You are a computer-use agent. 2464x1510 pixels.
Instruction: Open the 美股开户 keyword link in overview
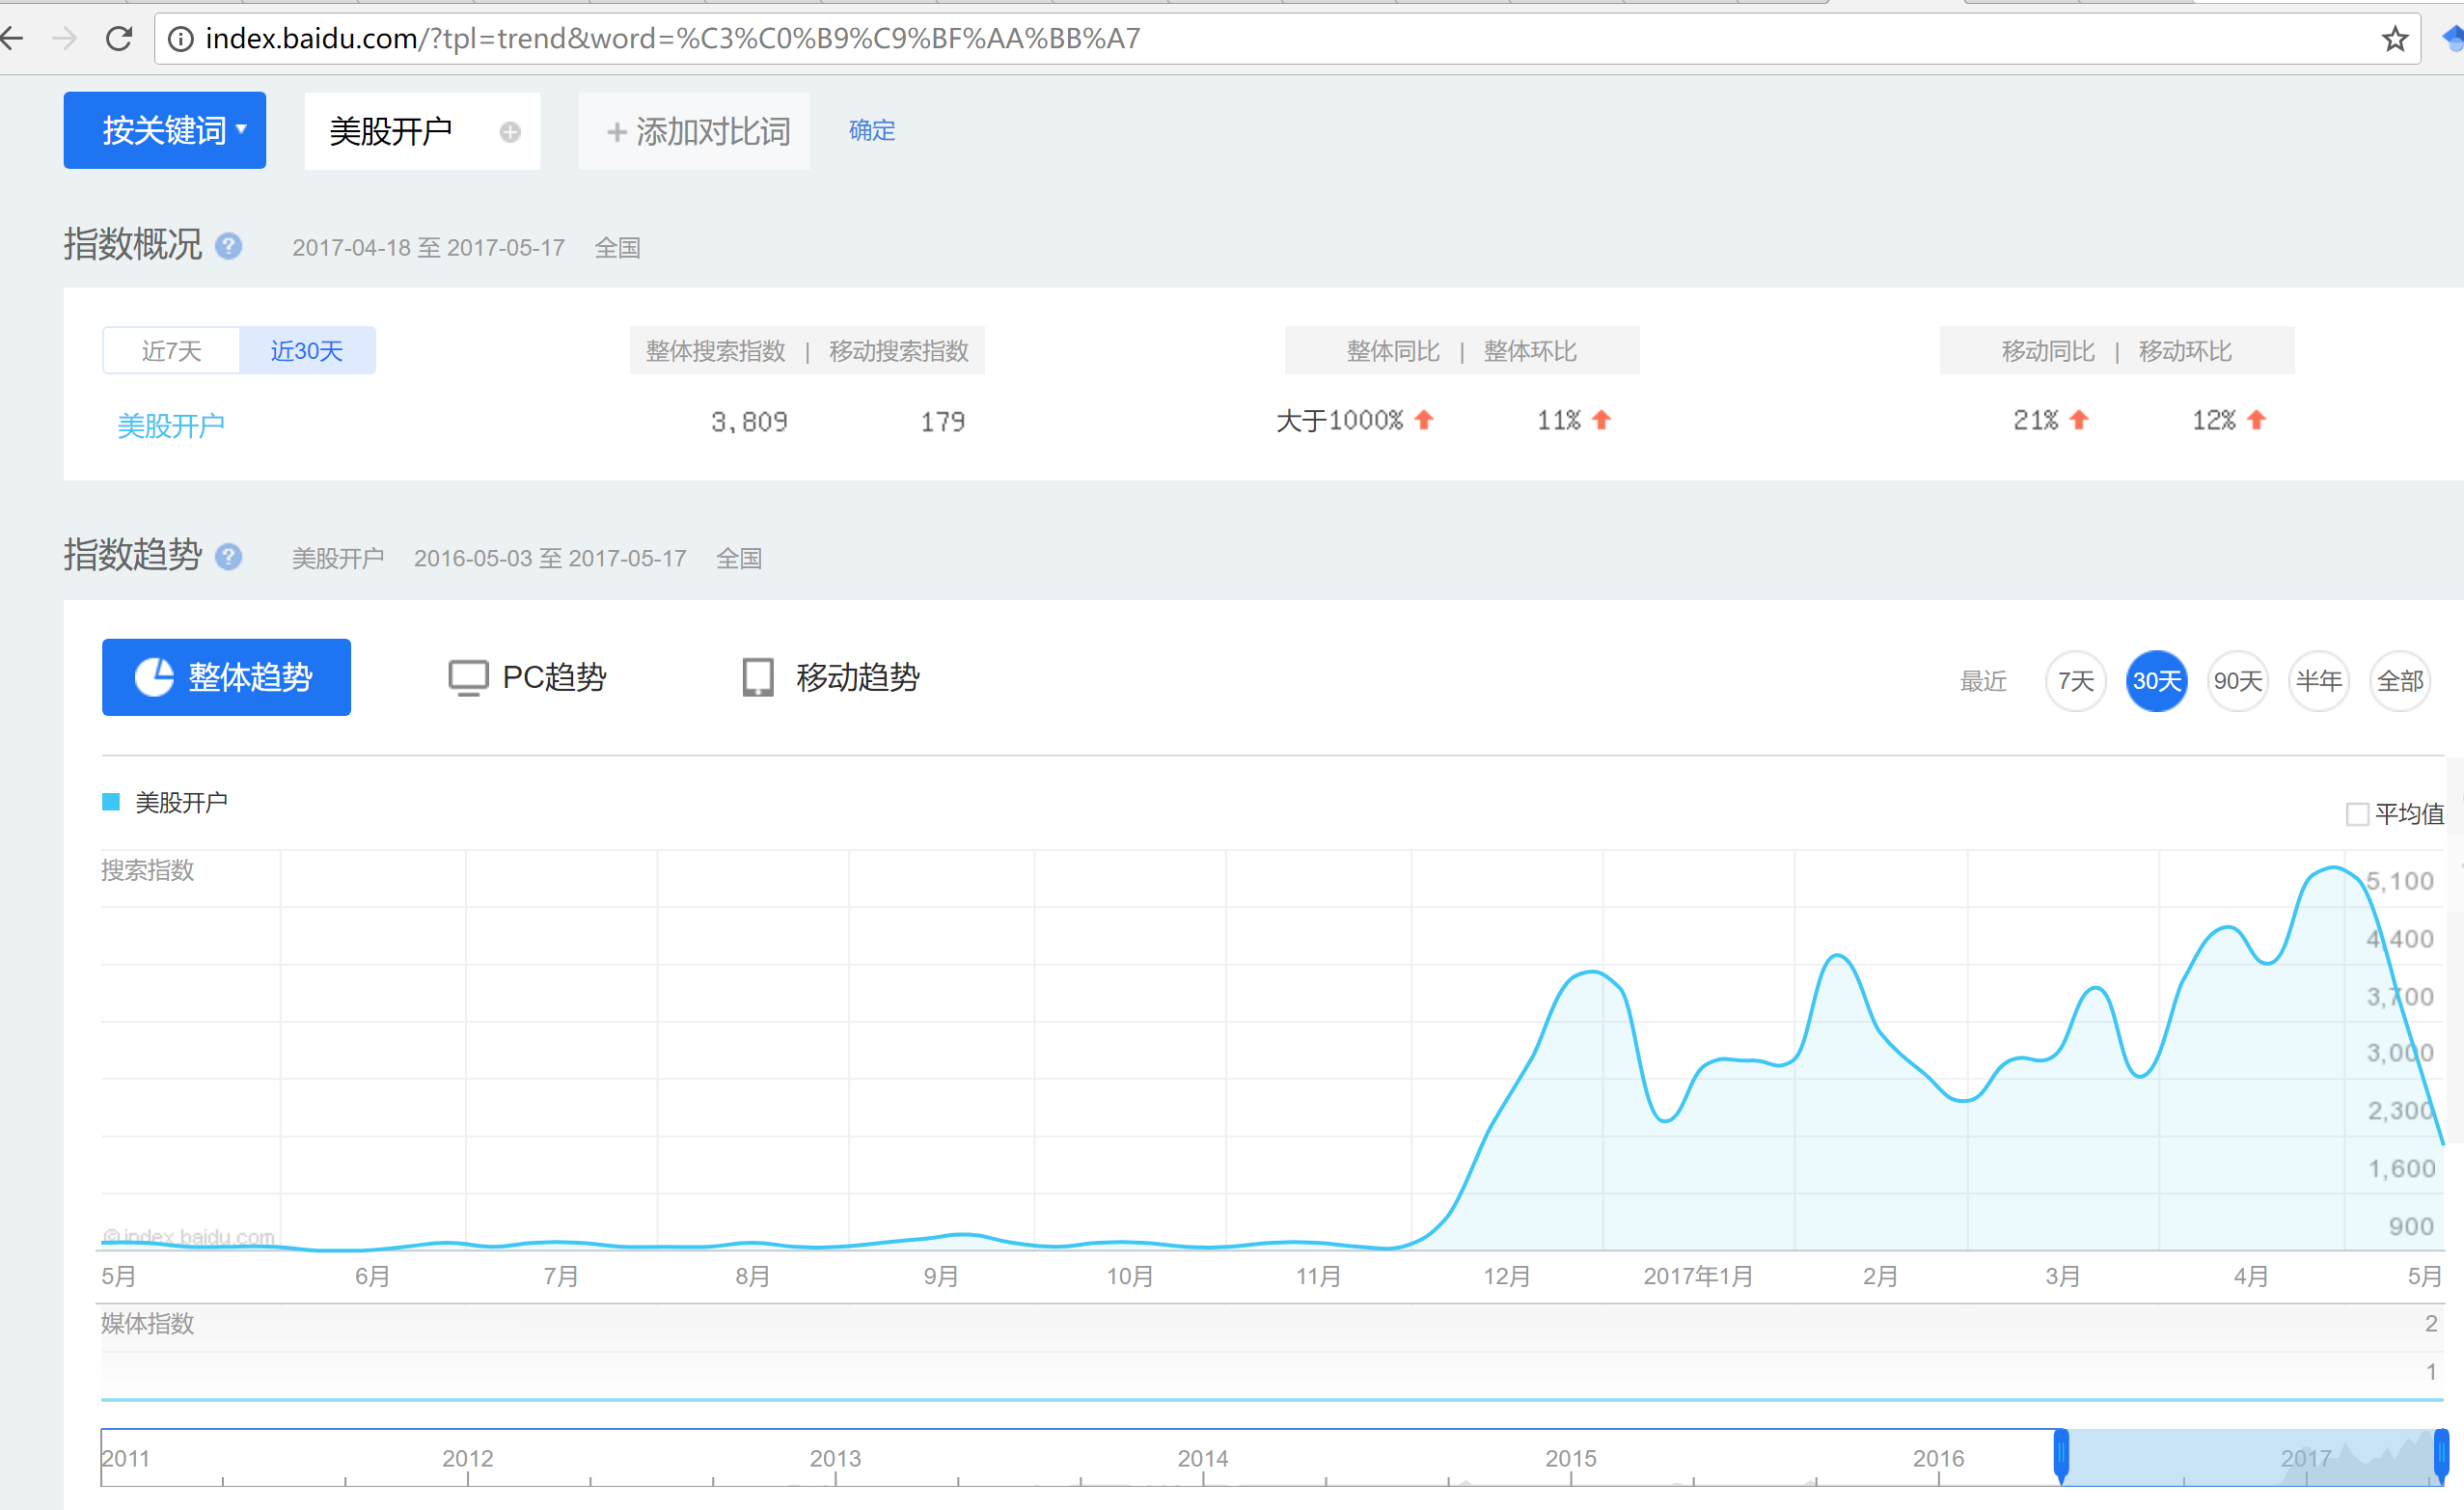[171, 426]
